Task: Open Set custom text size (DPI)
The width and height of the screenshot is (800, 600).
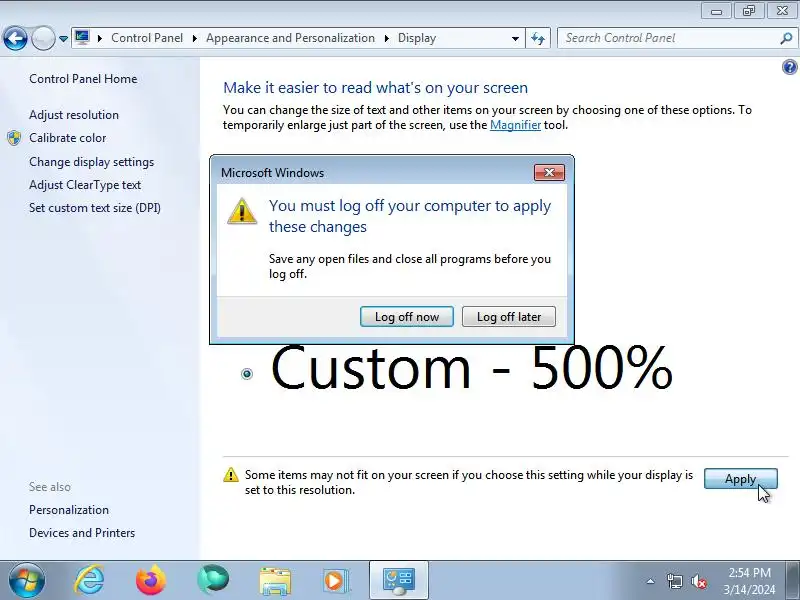Action: [x=95, y=208]
